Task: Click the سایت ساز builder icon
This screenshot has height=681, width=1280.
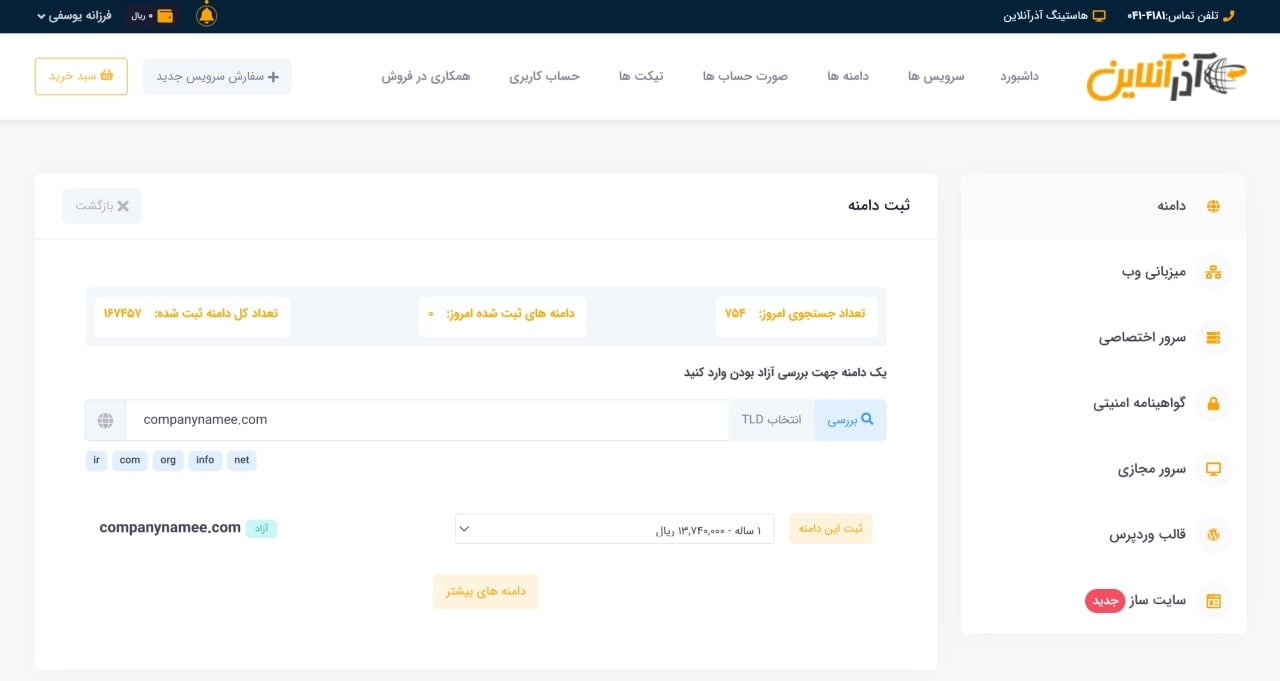Action: tap(1213, 600)
